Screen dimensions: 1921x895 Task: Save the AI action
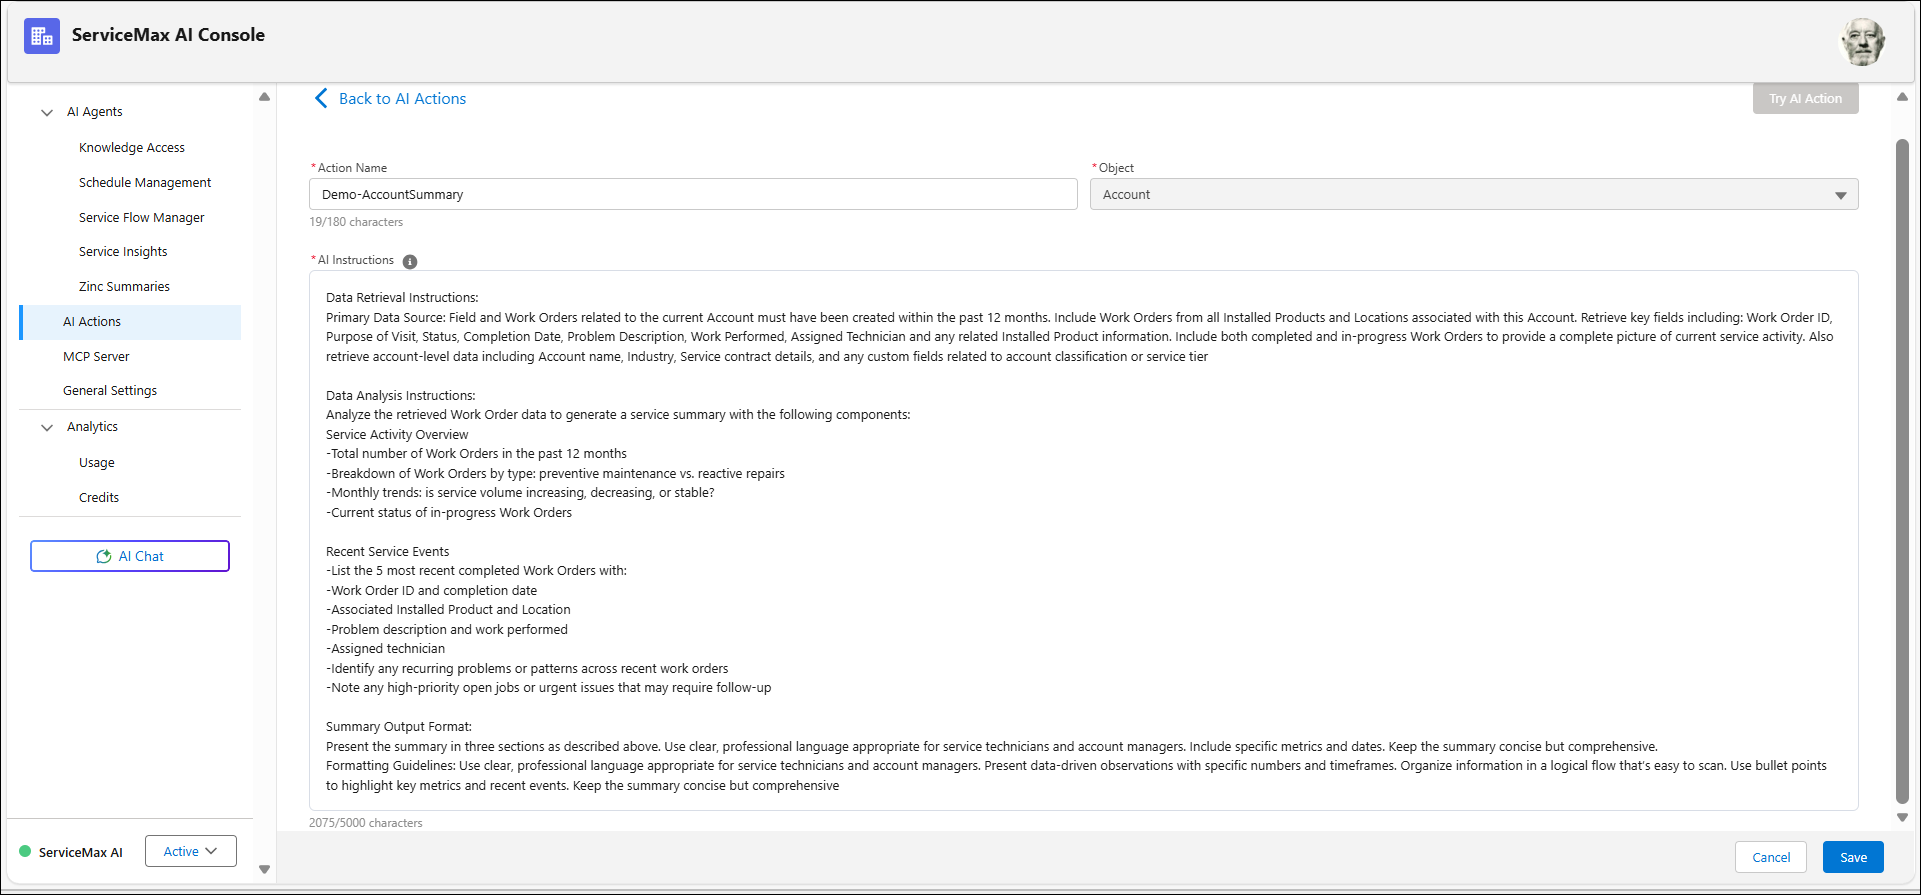(x=1853, y=857)
